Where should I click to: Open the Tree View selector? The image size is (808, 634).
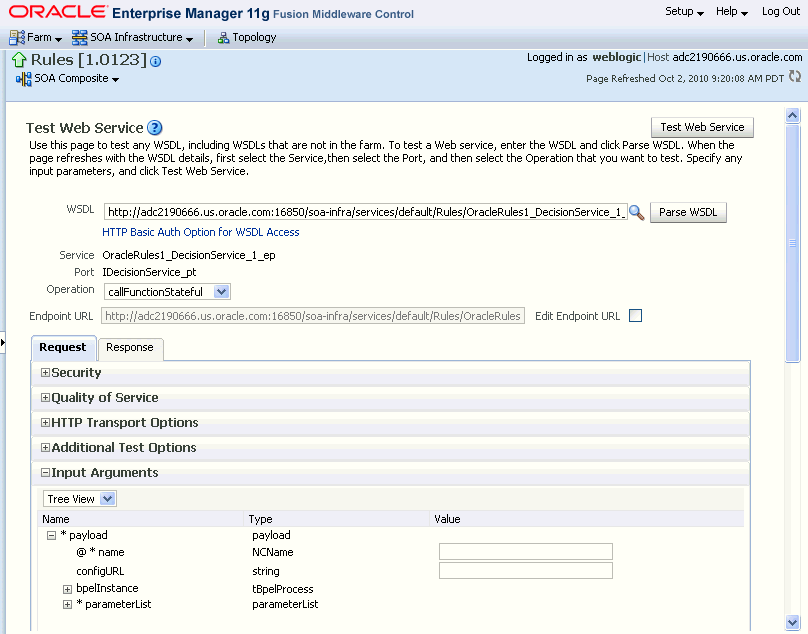[79, 498]
